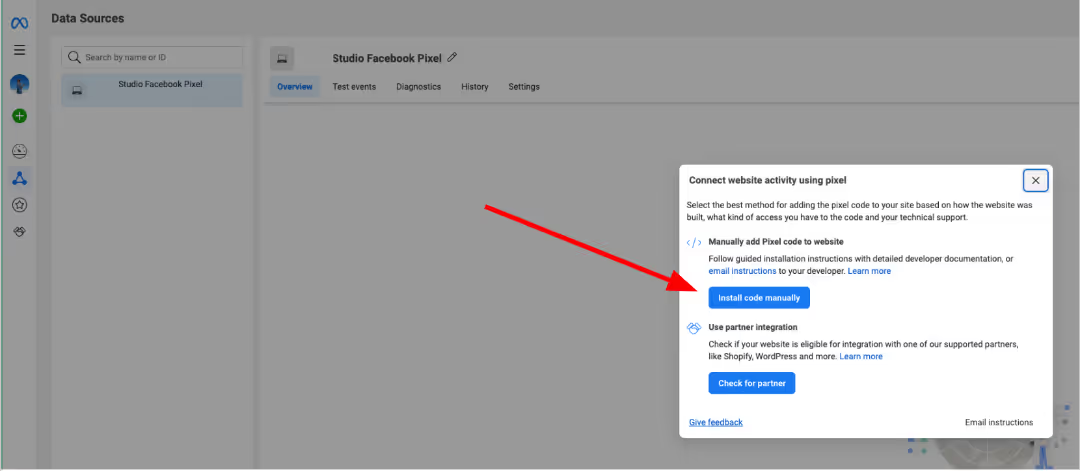Open the hamburger menu in sidebar
Image resolution: width=1080 pixels, height=471 pixels.
coord(19,50)
